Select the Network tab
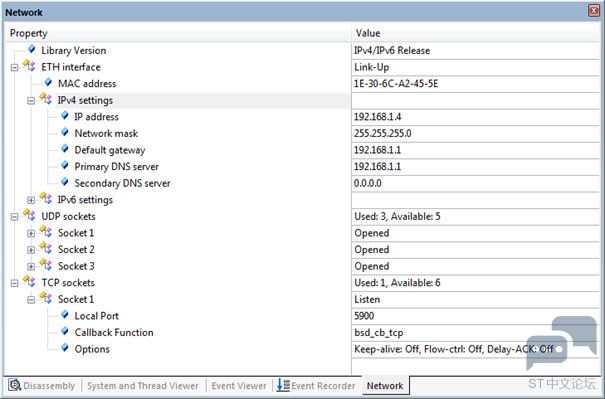This screenshot has width=605, height=399. click(385, 385)
